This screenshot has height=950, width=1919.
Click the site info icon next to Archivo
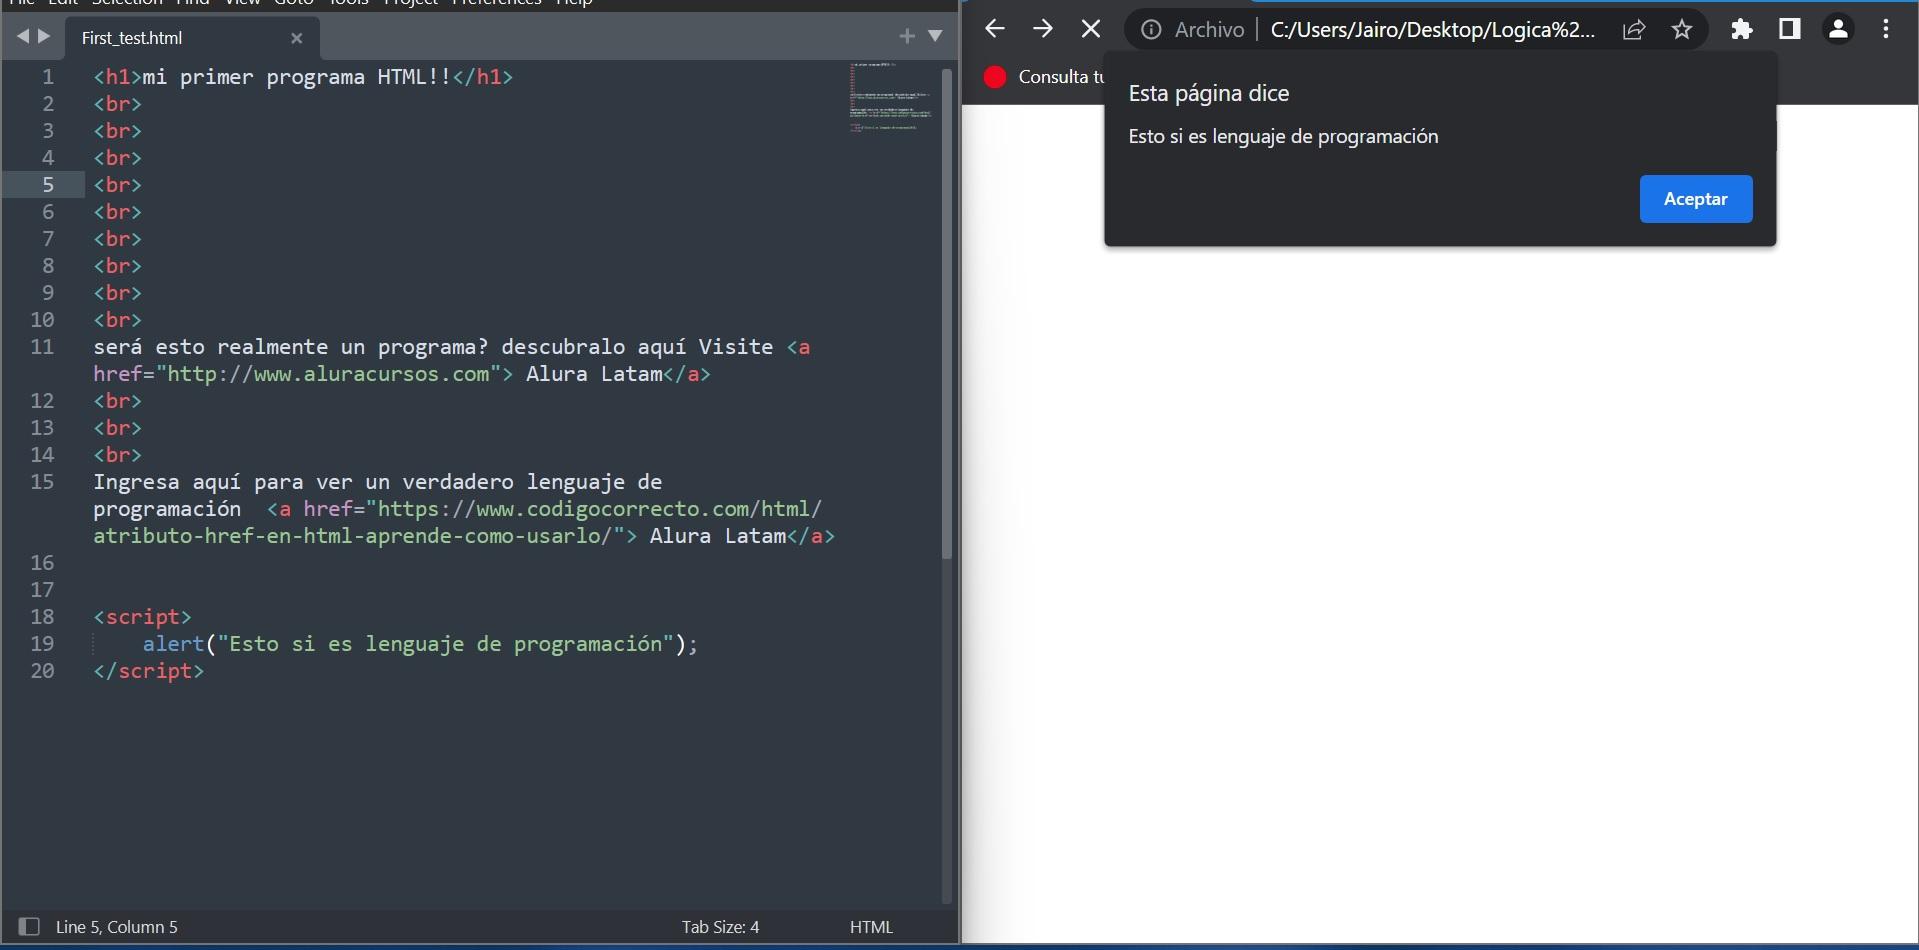point(1151,30)
